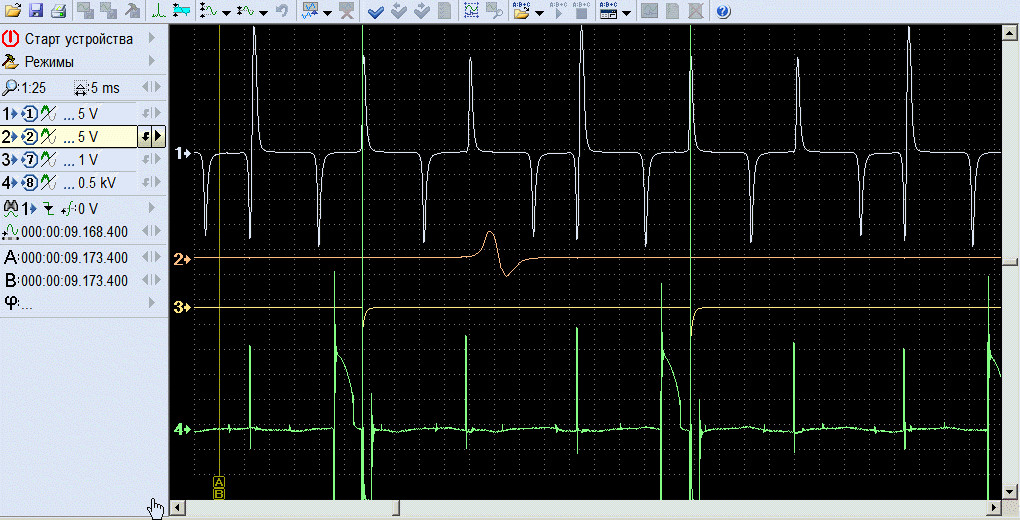Image resolution: width=1020 pixels, height=520 pixels.
Task: Click the A:B+C open folder icon
Action: (x=521, y=10)
